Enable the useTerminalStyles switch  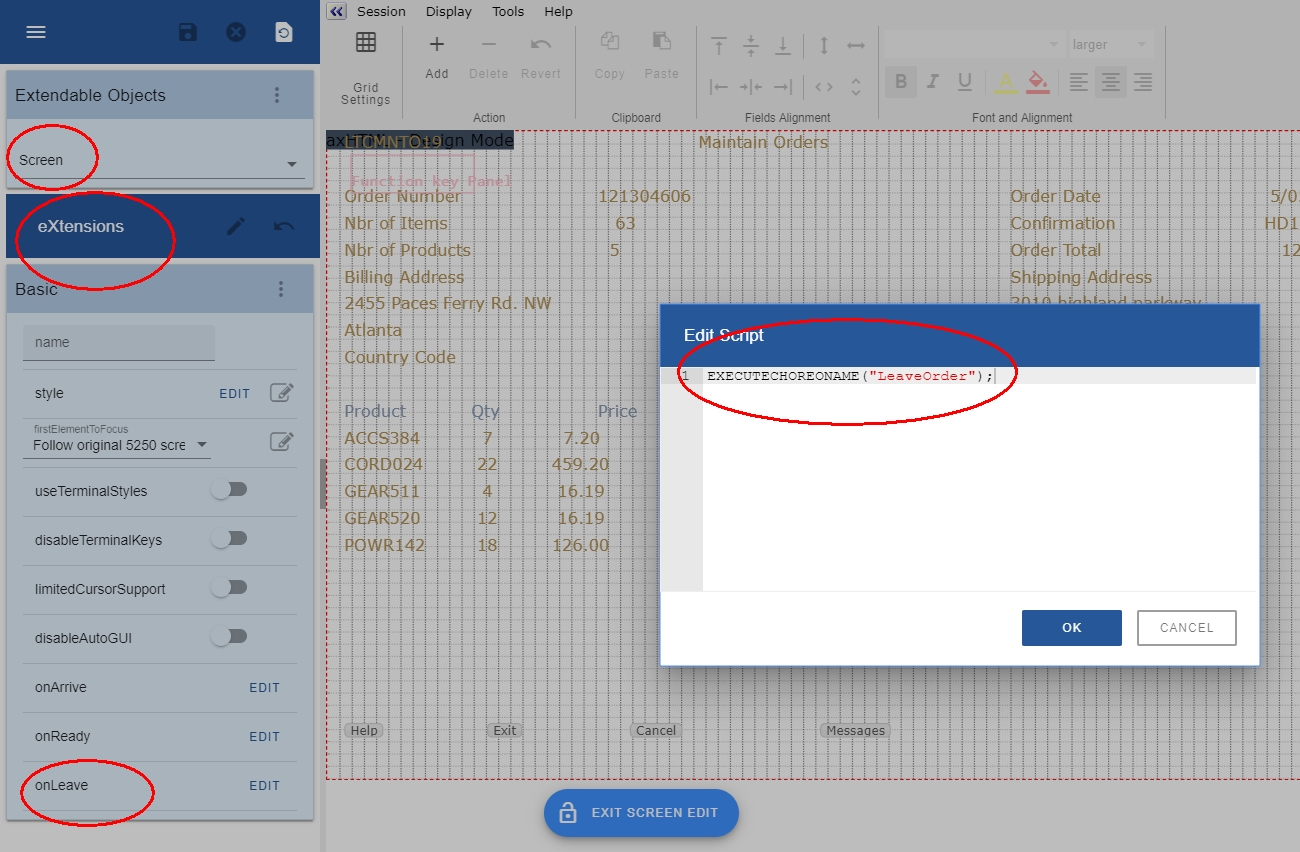[x=229, y=490]
